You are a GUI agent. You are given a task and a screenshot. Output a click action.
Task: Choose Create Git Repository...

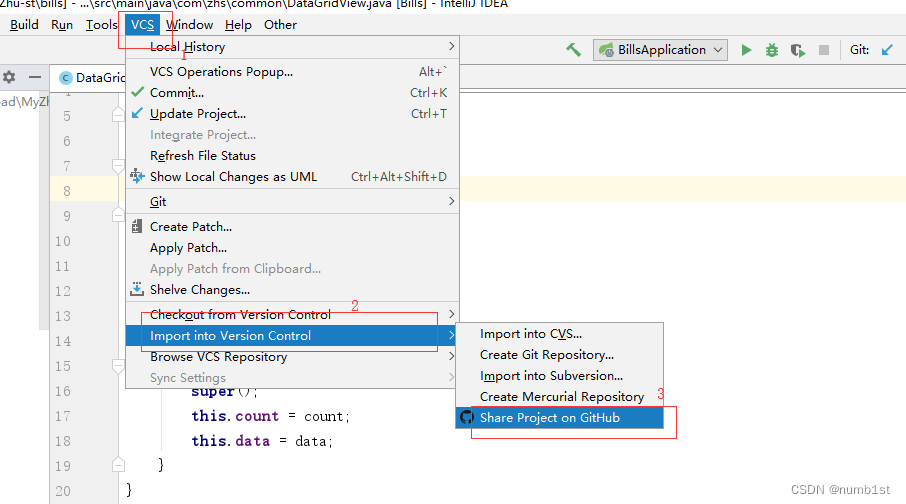click(559, 354)
